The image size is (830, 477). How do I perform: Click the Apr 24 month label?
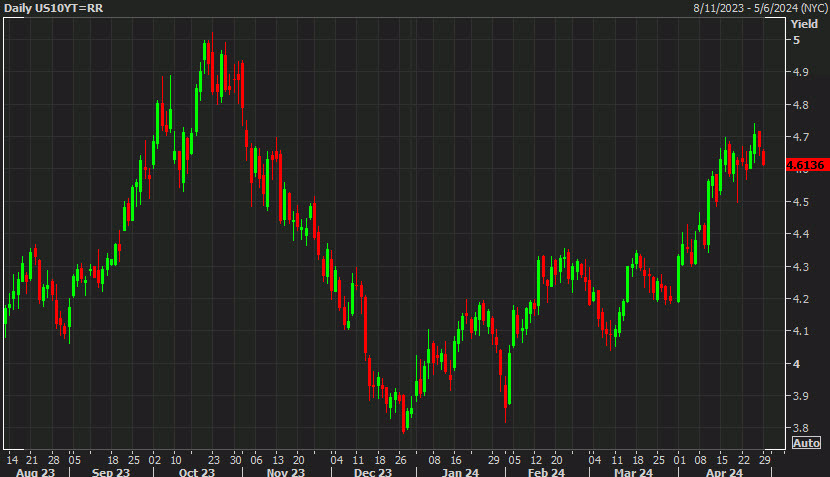(x=724, y=472)
